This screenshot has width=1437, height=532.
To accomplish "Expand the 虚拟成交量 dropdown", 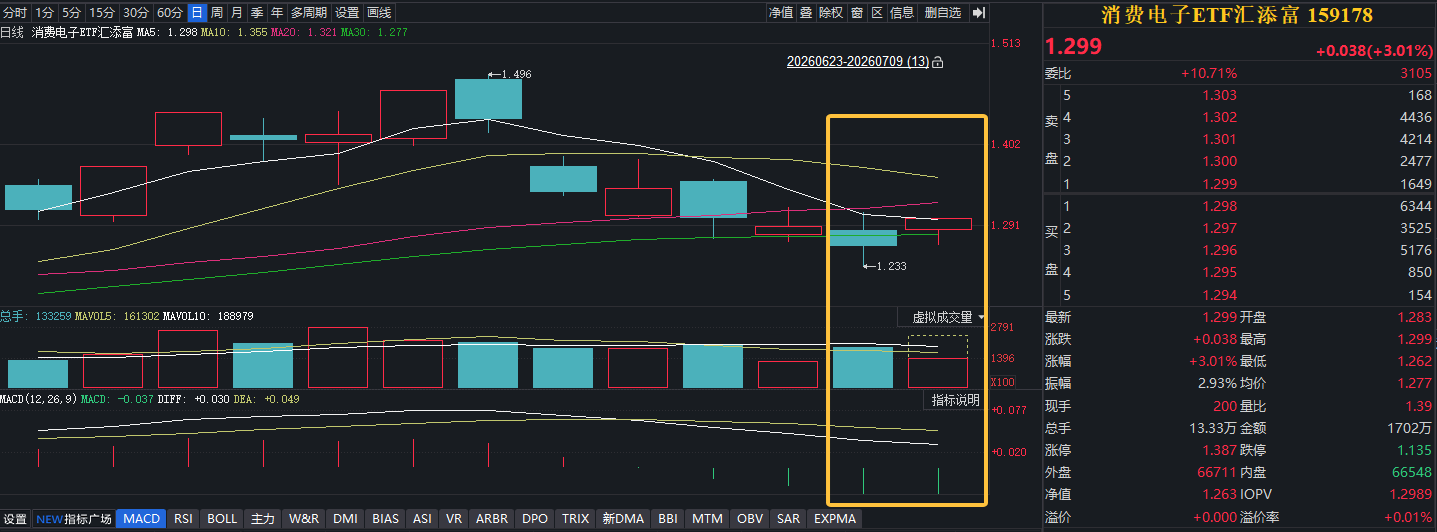I will [946, 317].
